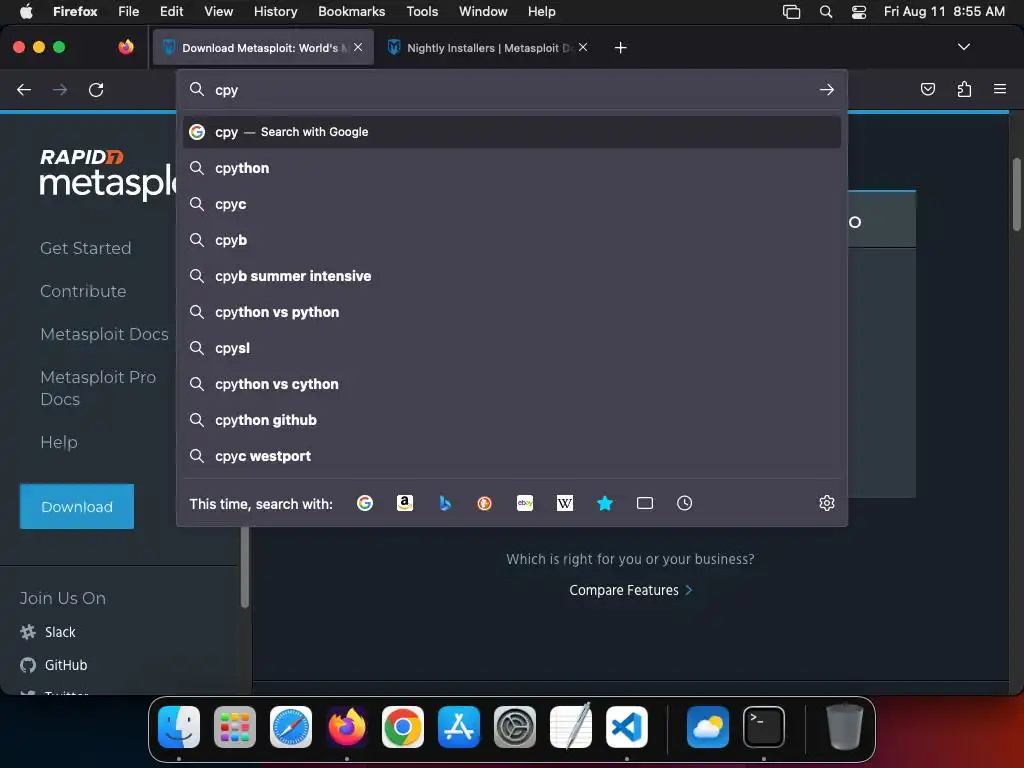Select 'cpyb summer intensive' suggestion
The height and width of the screenshot is (768, 1024).
[512, 276]
